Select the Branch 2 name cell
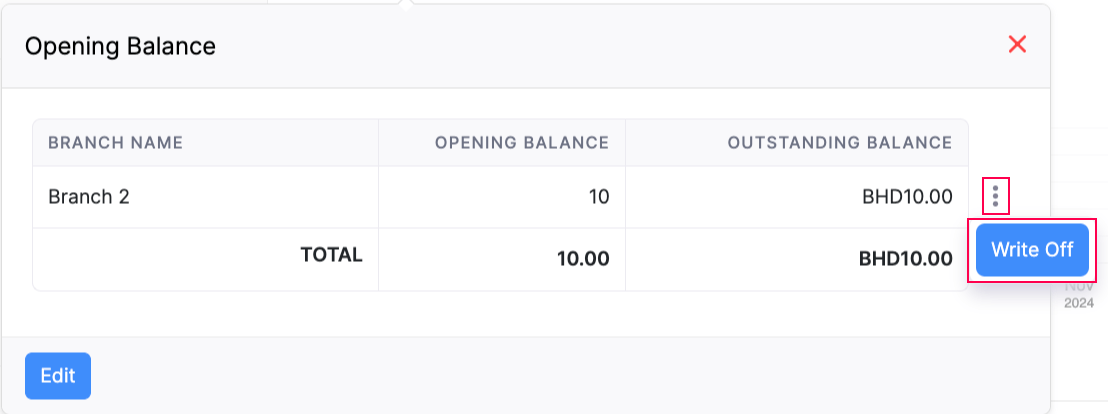Image resolution: width=1108 pixels, height=414 pixels. point(89,197)
